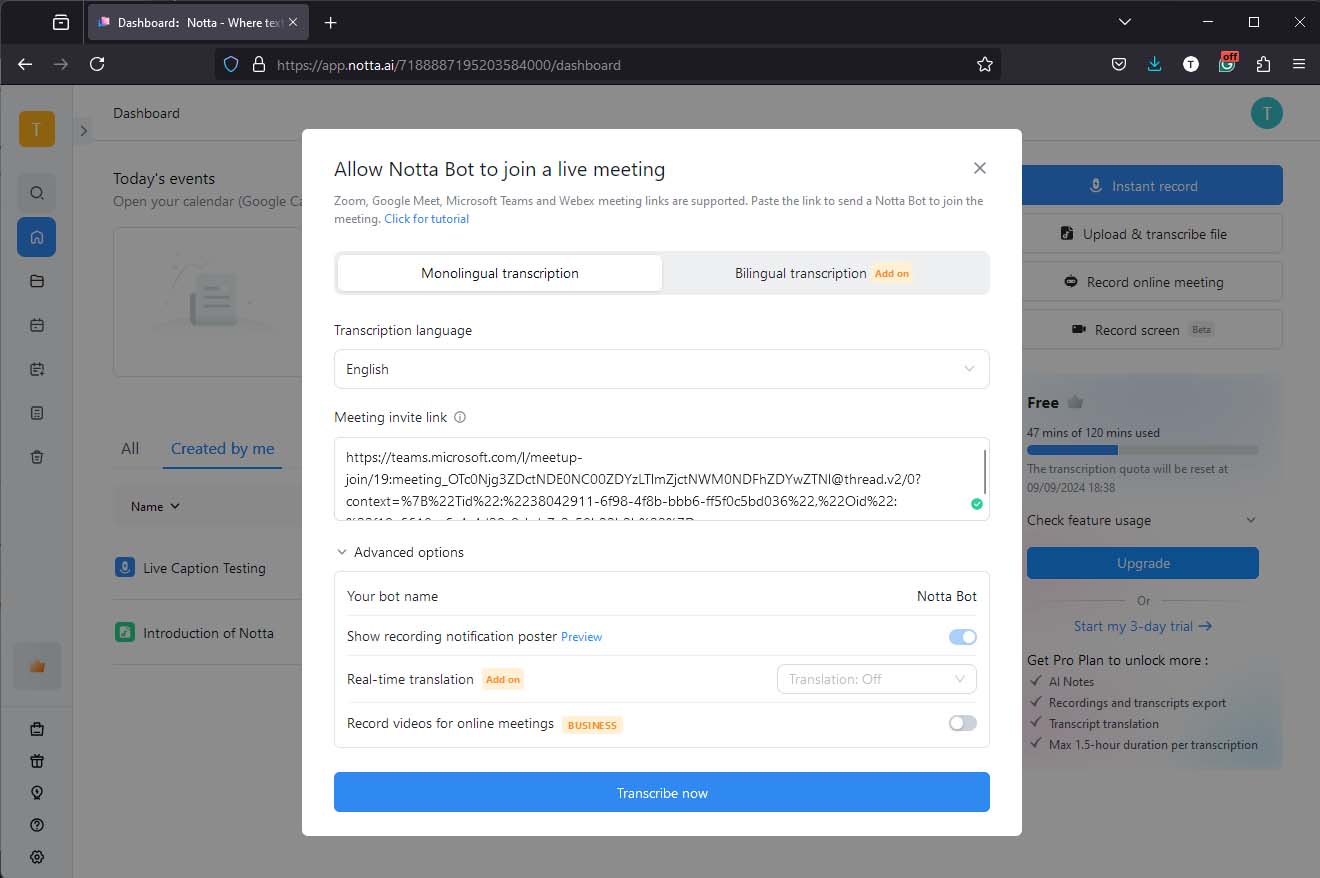1320x878 pixels.
Task: Switch to the Bilingual transcription tab
Action: pyautogui.click(x=823, y=273)
